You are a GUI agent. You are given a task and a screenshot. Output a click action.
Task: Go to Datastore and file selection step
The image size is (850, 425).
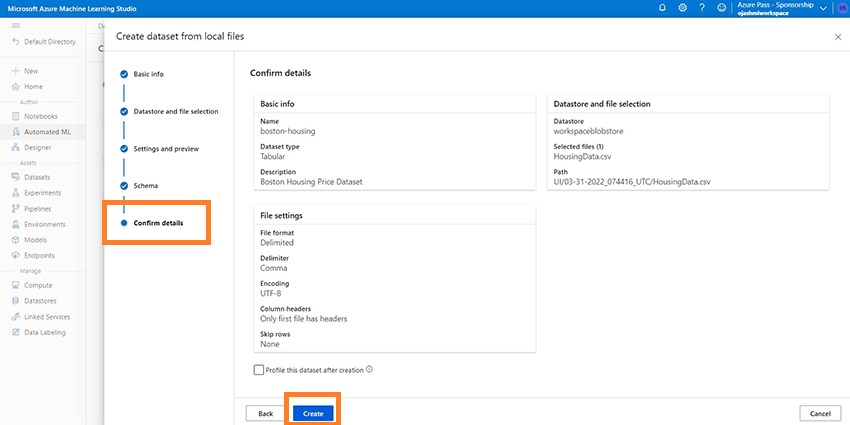(x=175, y=111)
